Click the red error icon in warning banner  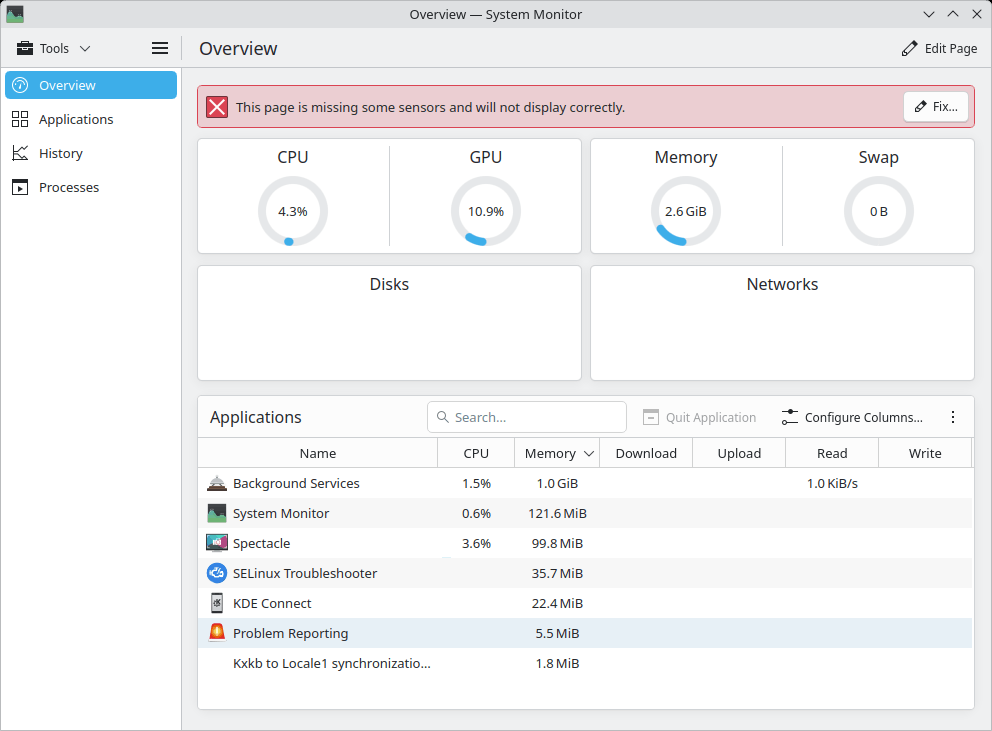click(x=217, y=107)
